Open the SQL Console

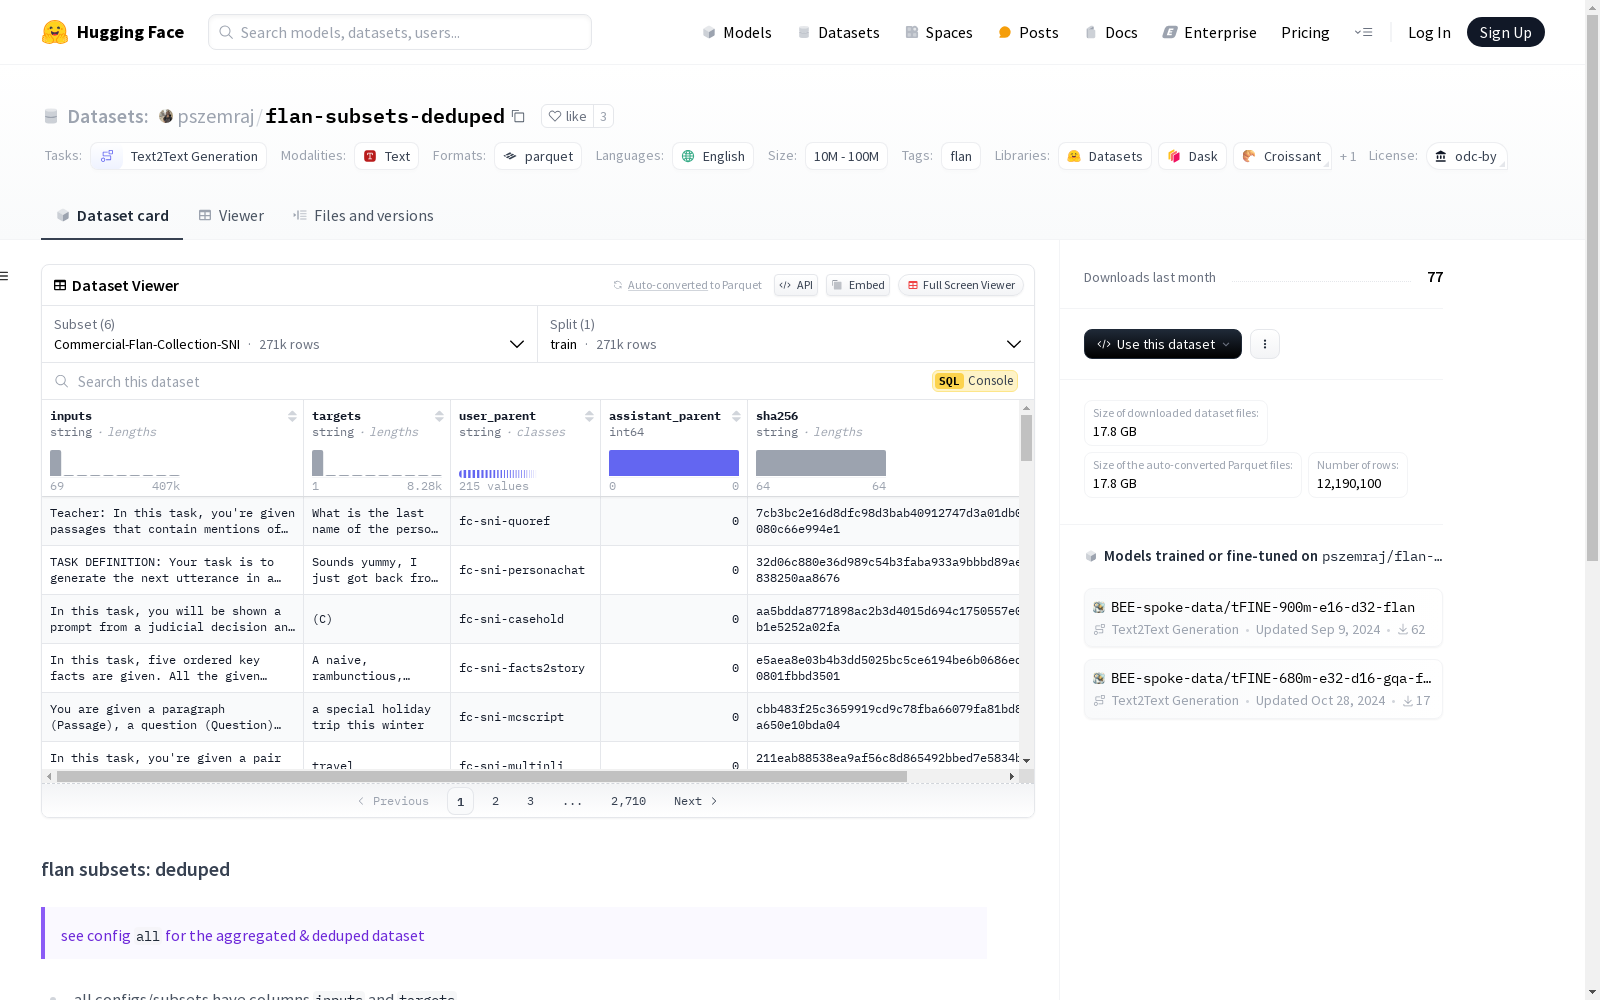pos(975,381)
